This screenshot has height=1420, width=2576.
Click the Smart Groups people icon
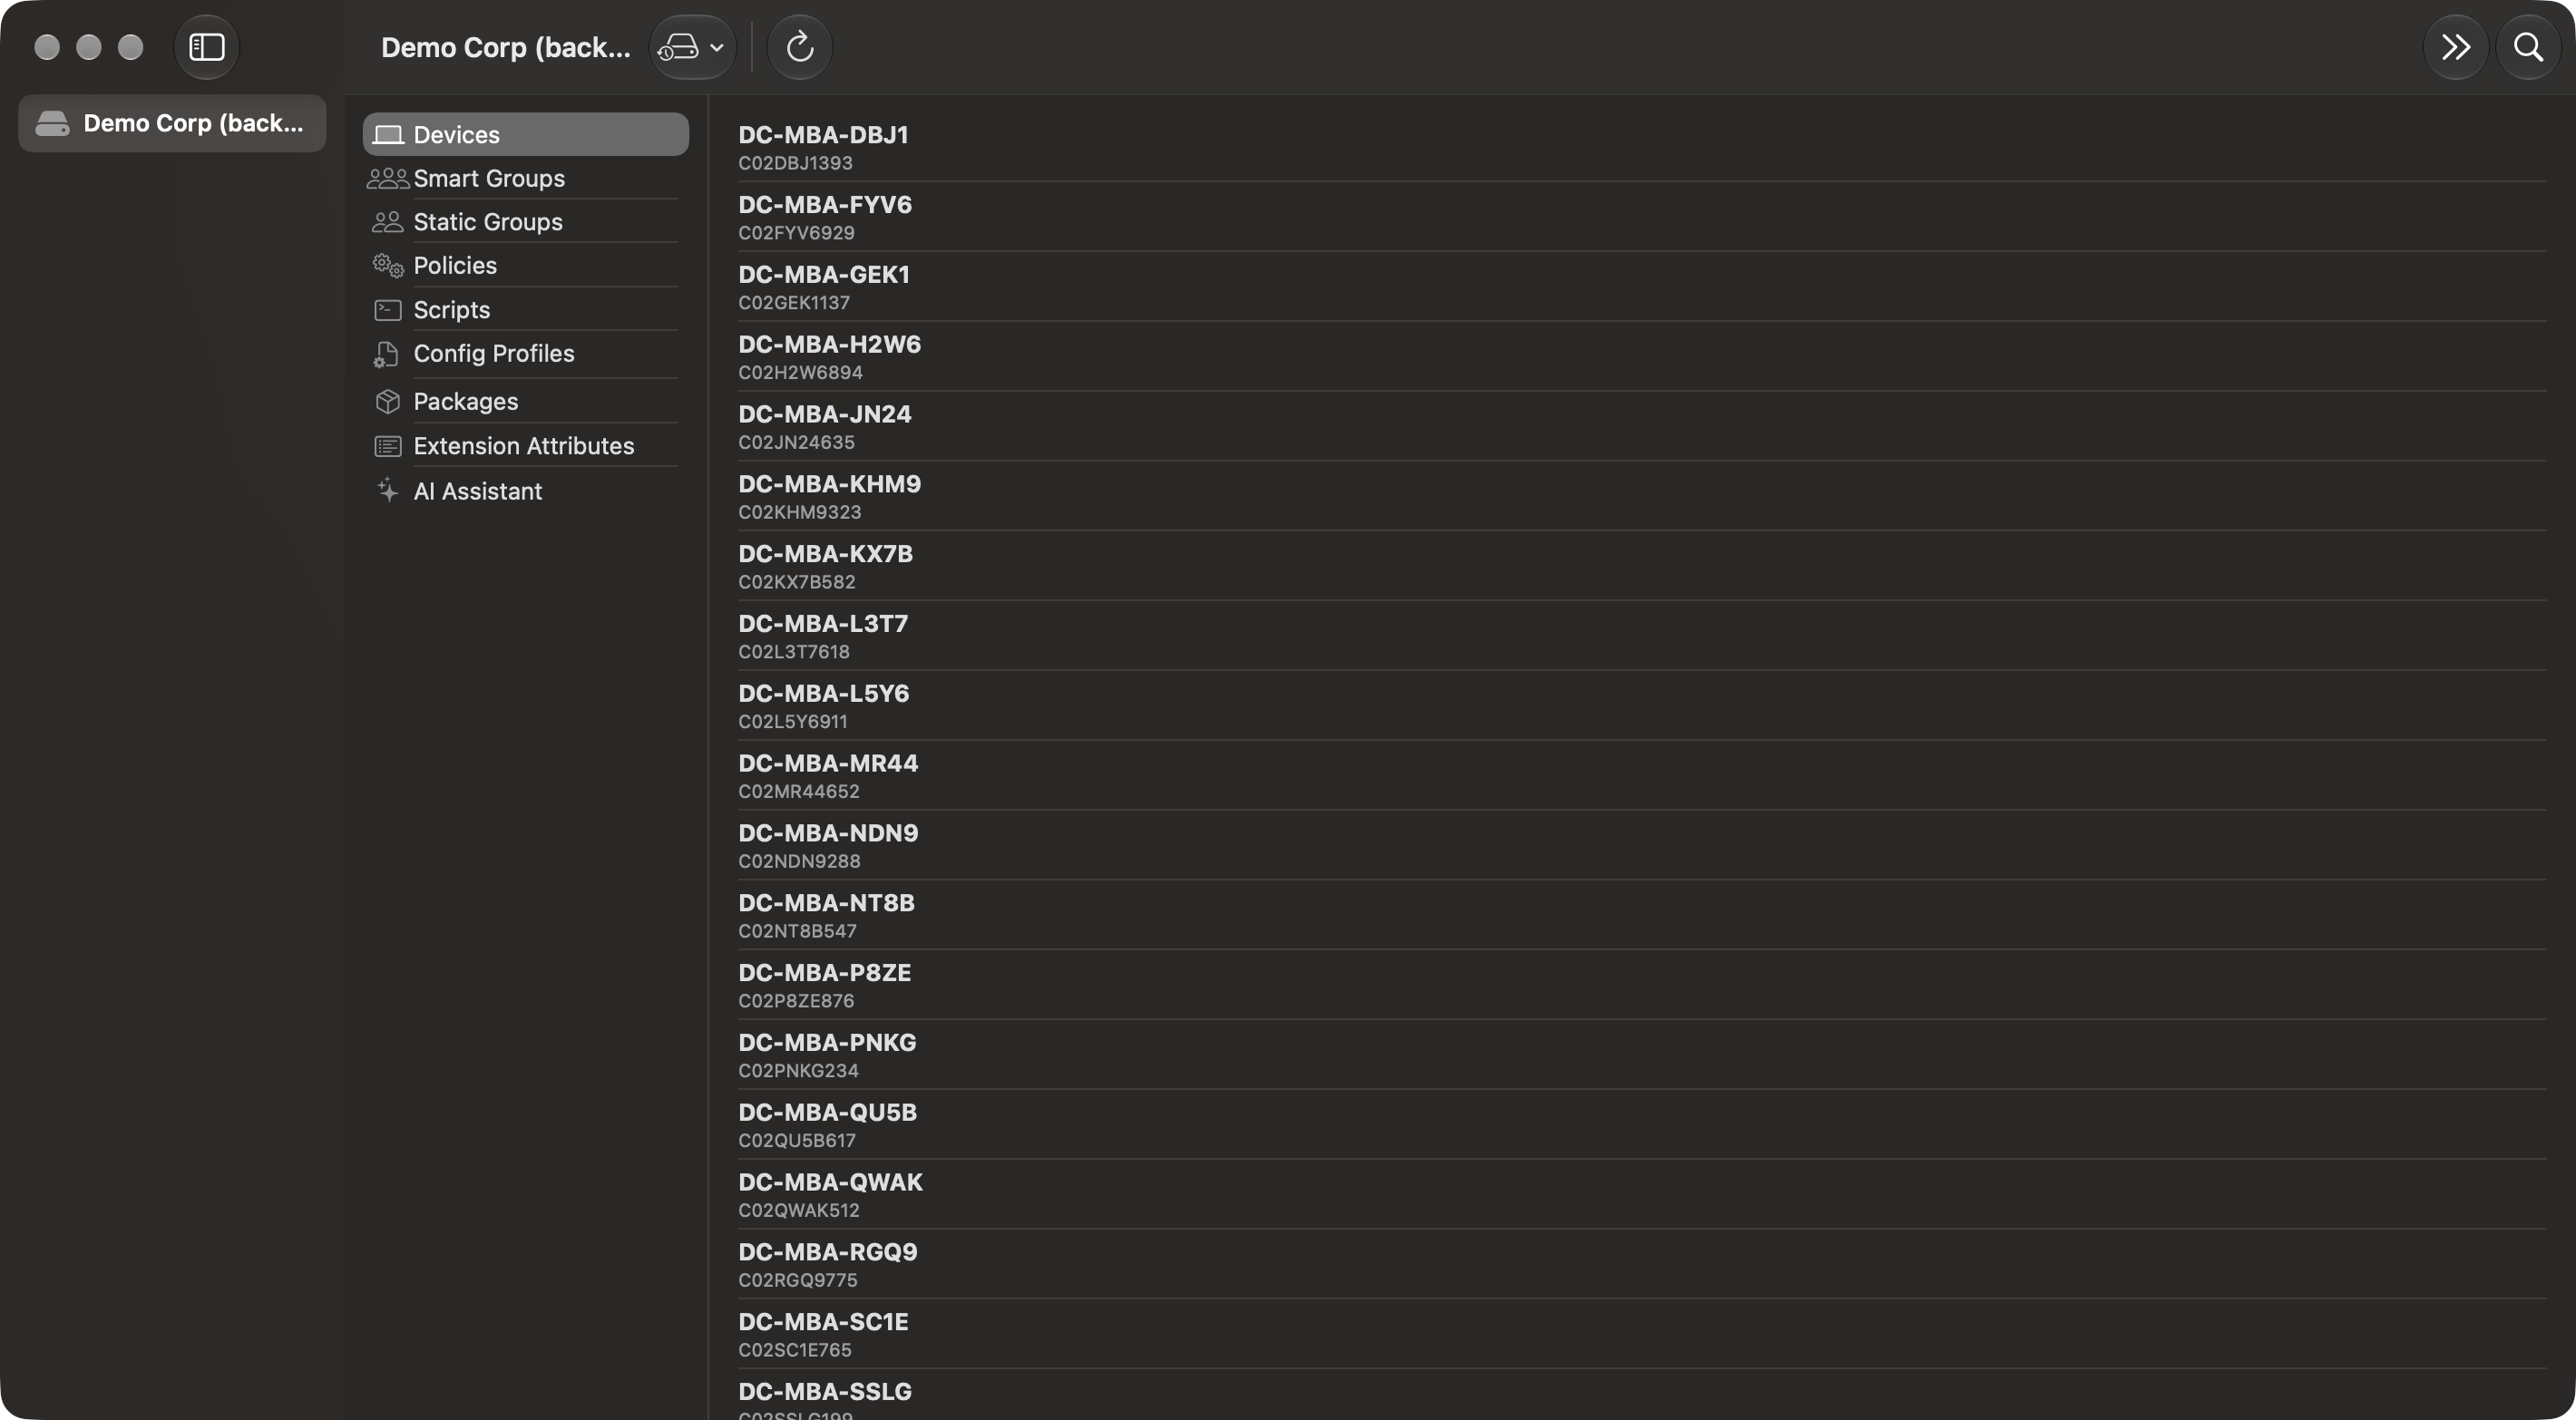(388, 178)
